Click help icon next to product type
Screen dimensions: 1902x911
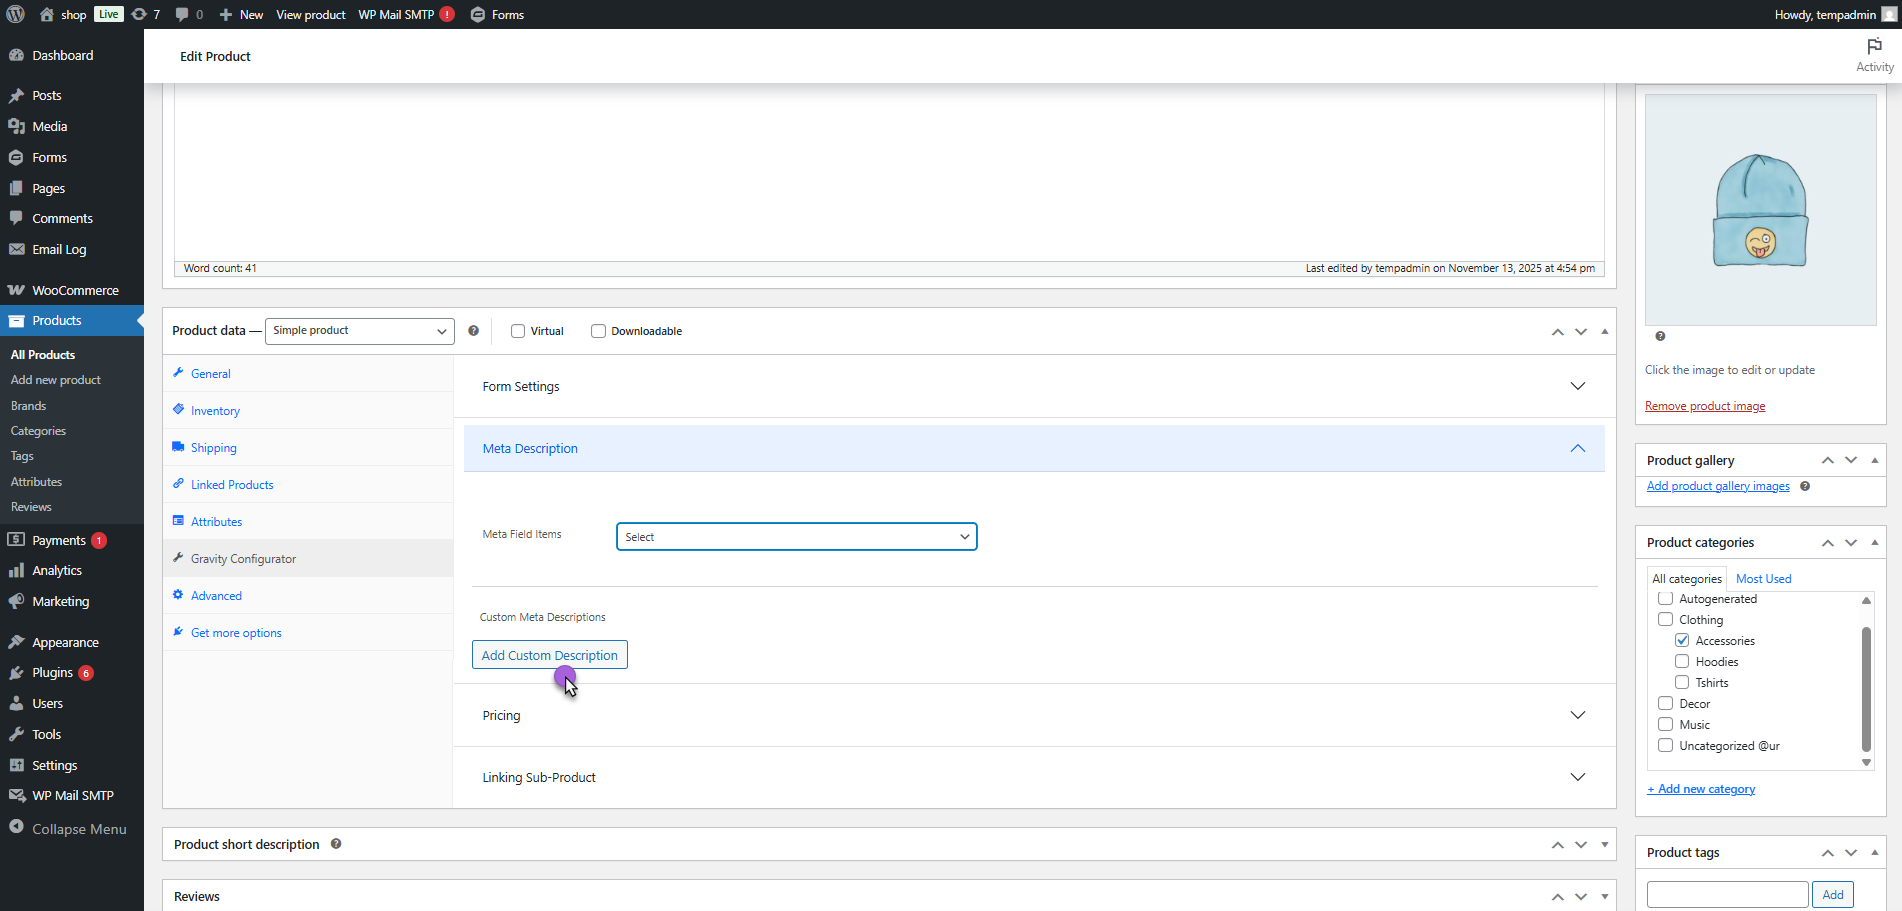click(x=474, y=331)
